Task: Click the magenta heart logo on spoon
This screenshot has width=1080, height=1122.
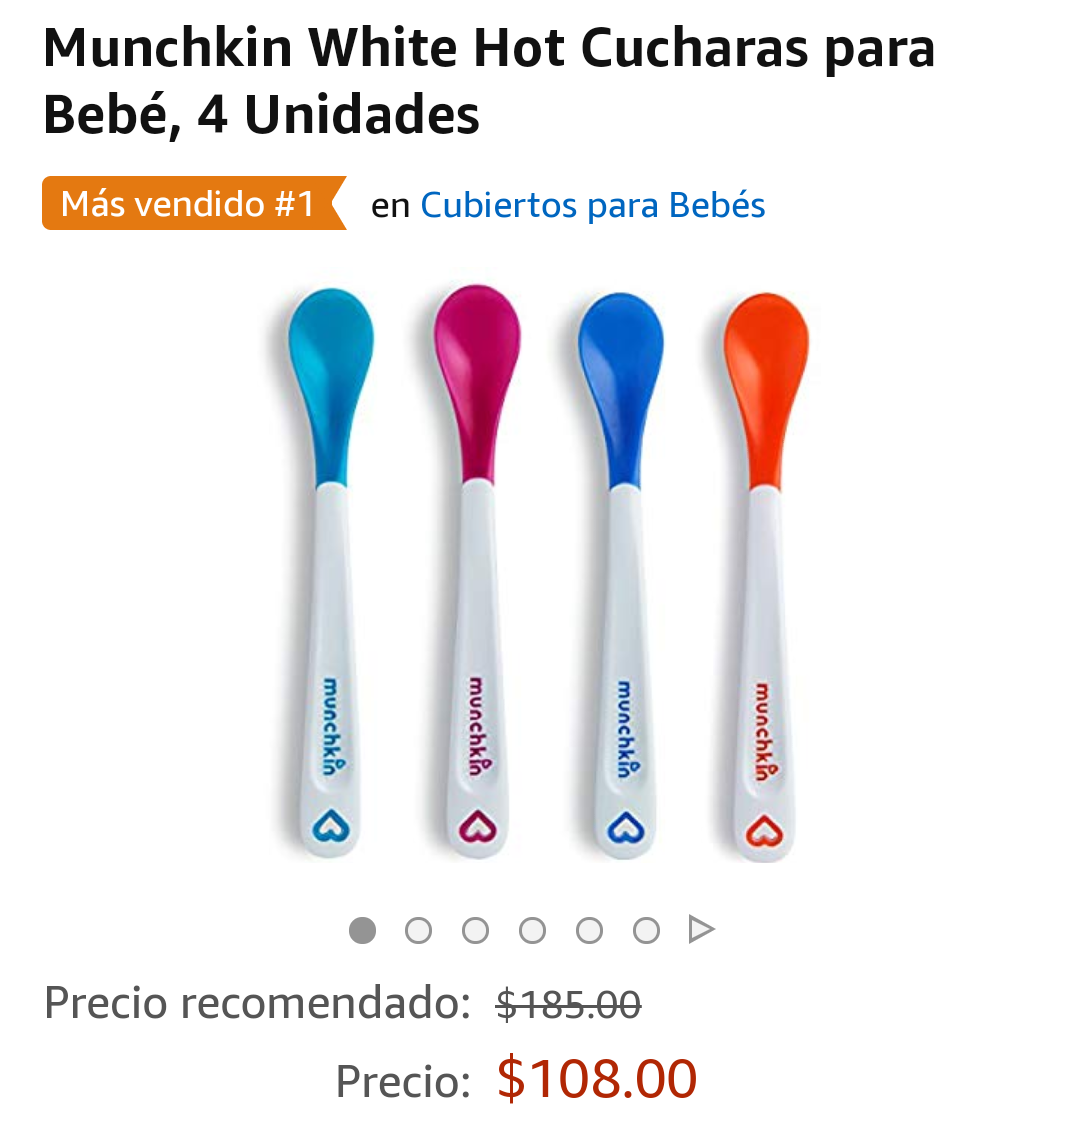Action: (x=477, y=826)
